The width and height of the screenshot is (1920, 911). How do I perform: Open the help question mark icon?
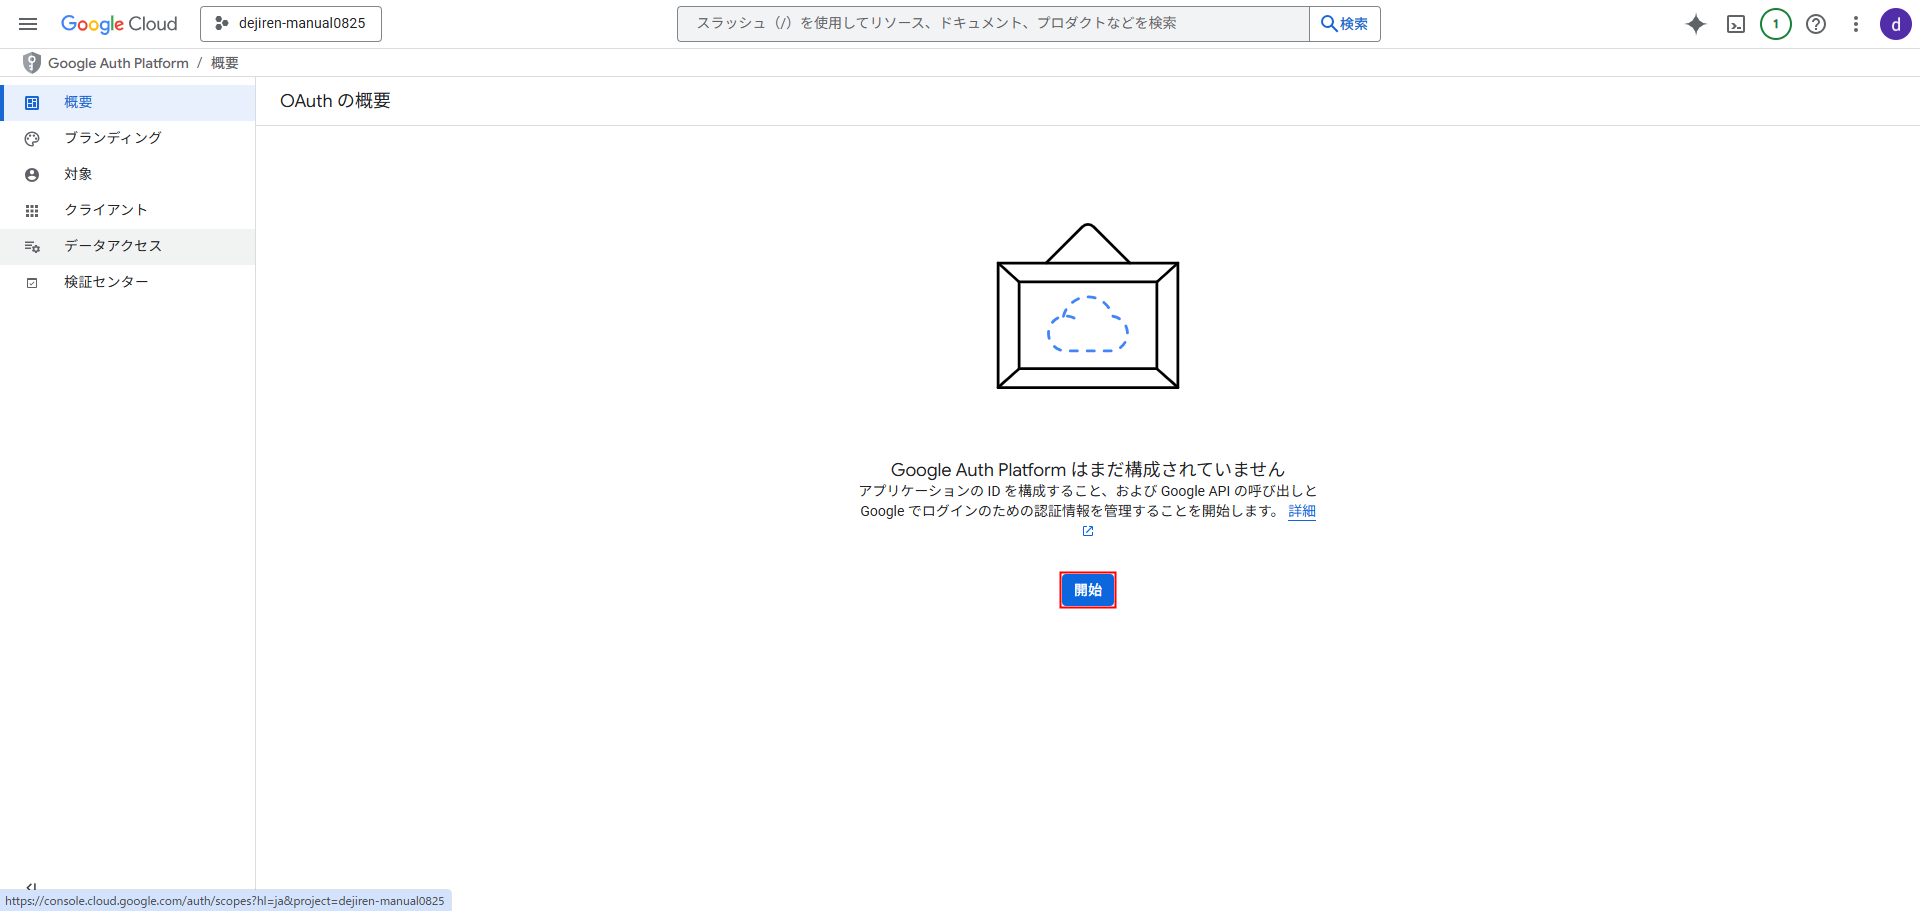coord(1816,24)
